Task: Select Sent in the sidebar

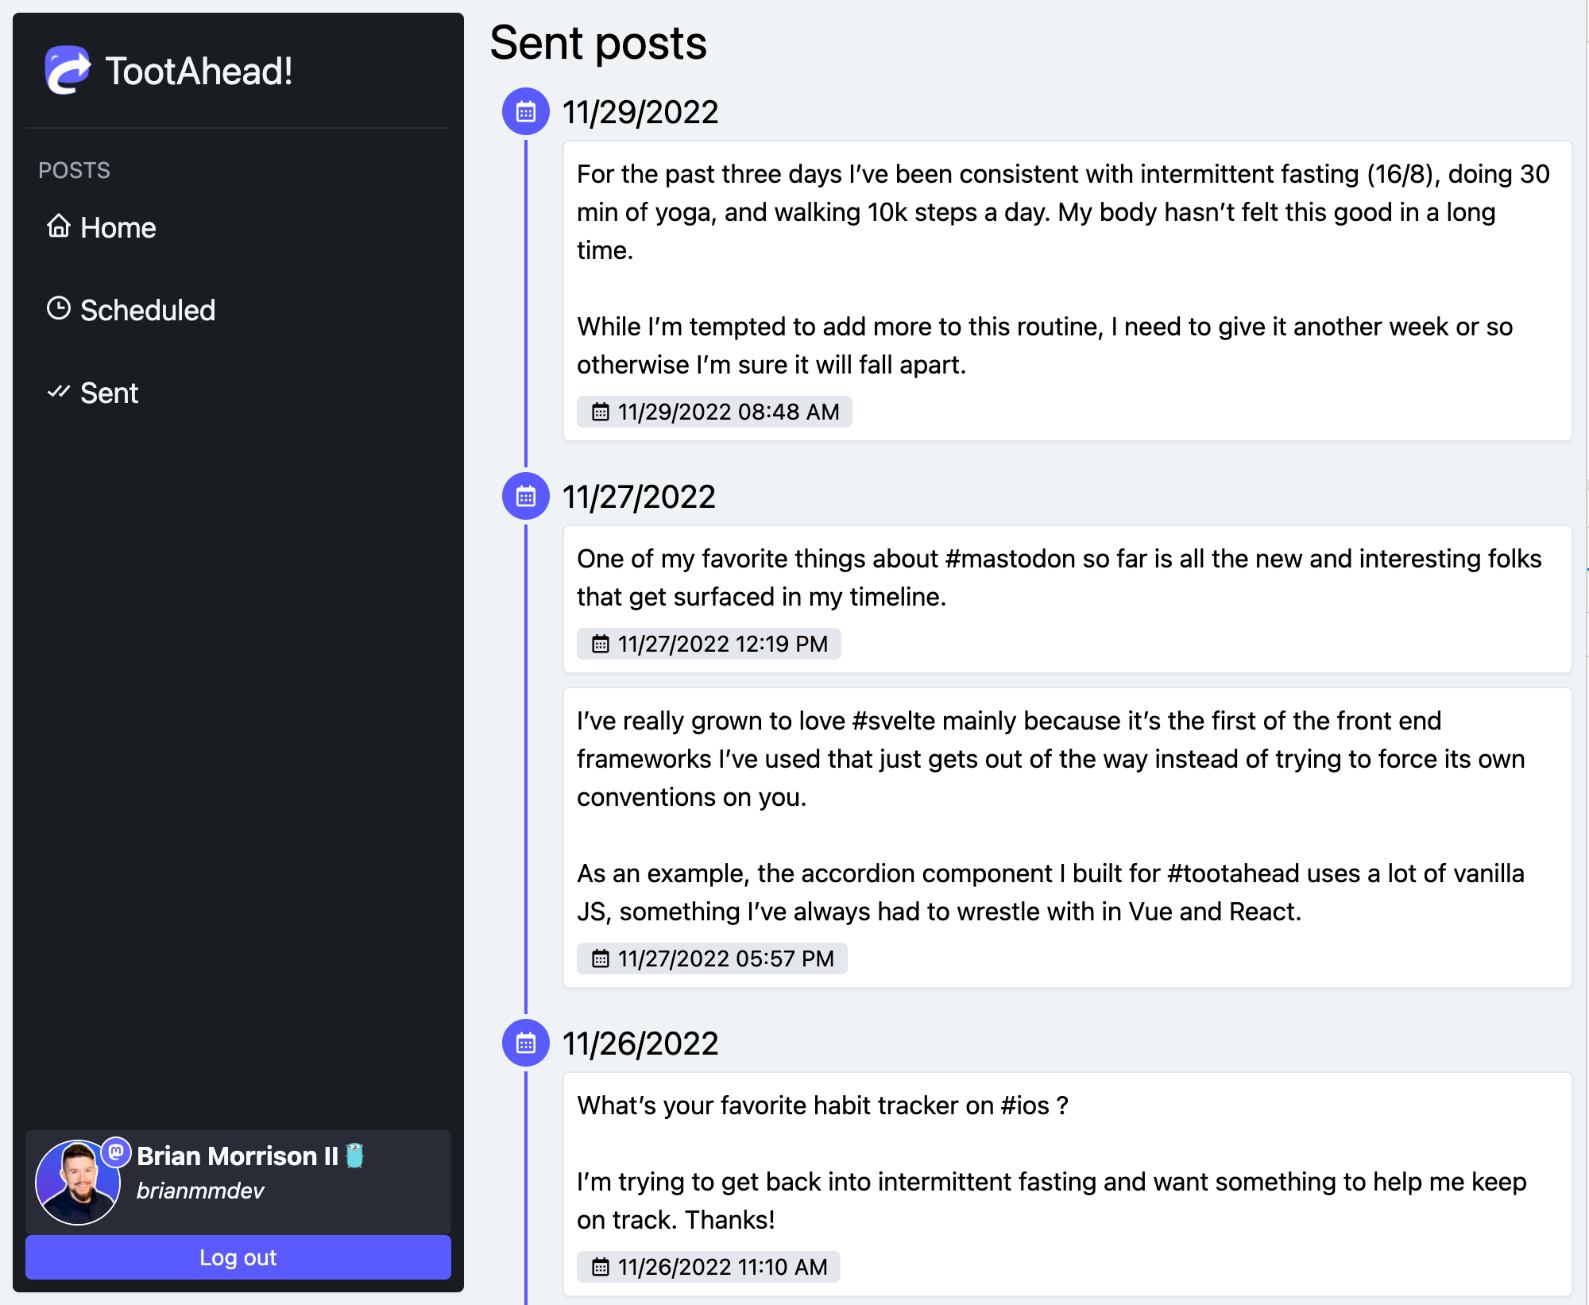Action: pyautogui.click(x=109, y=393)
